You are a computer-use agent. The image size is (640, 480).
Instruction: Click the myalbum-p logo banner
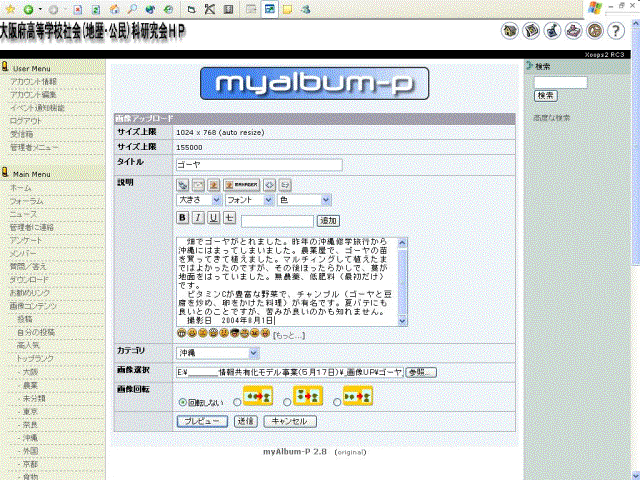[x=314, y=84]
